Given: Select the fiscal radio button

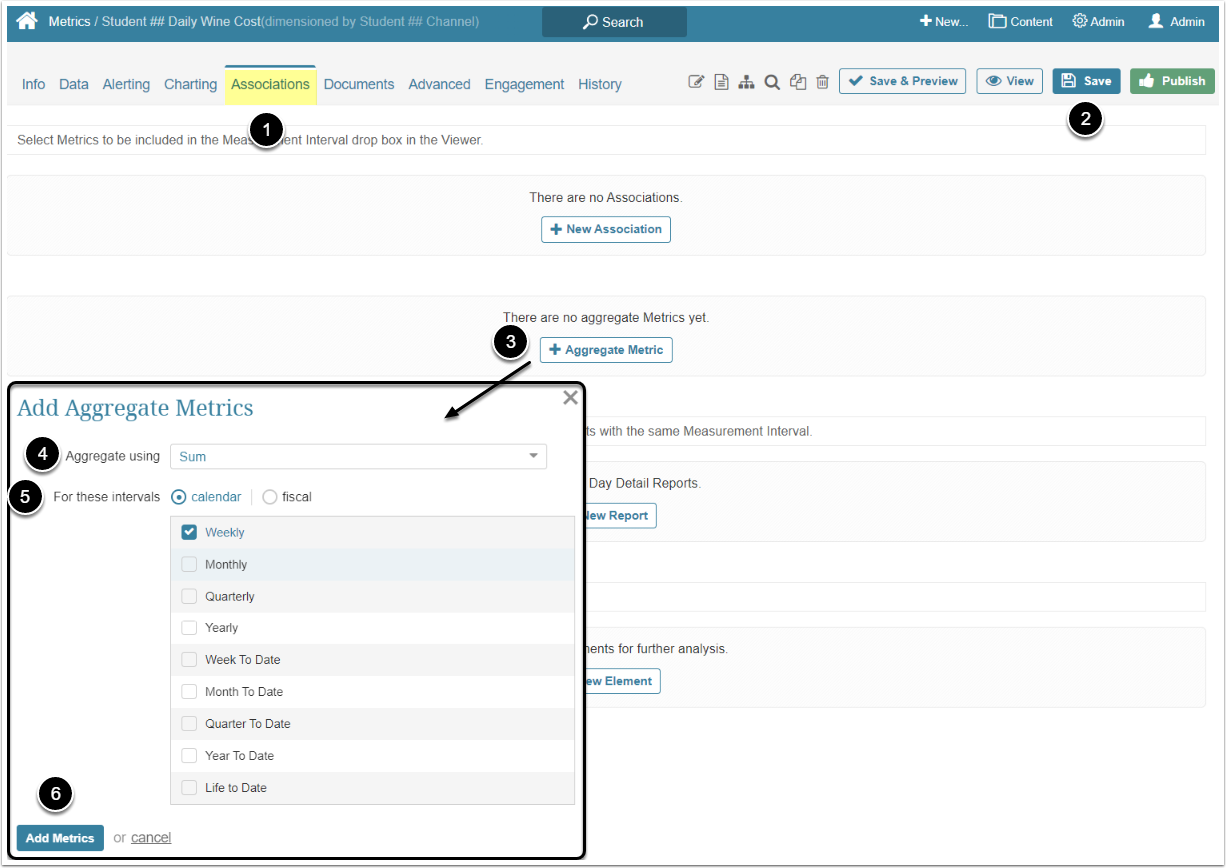Looking at the screenshot, I should coord(270,497).
